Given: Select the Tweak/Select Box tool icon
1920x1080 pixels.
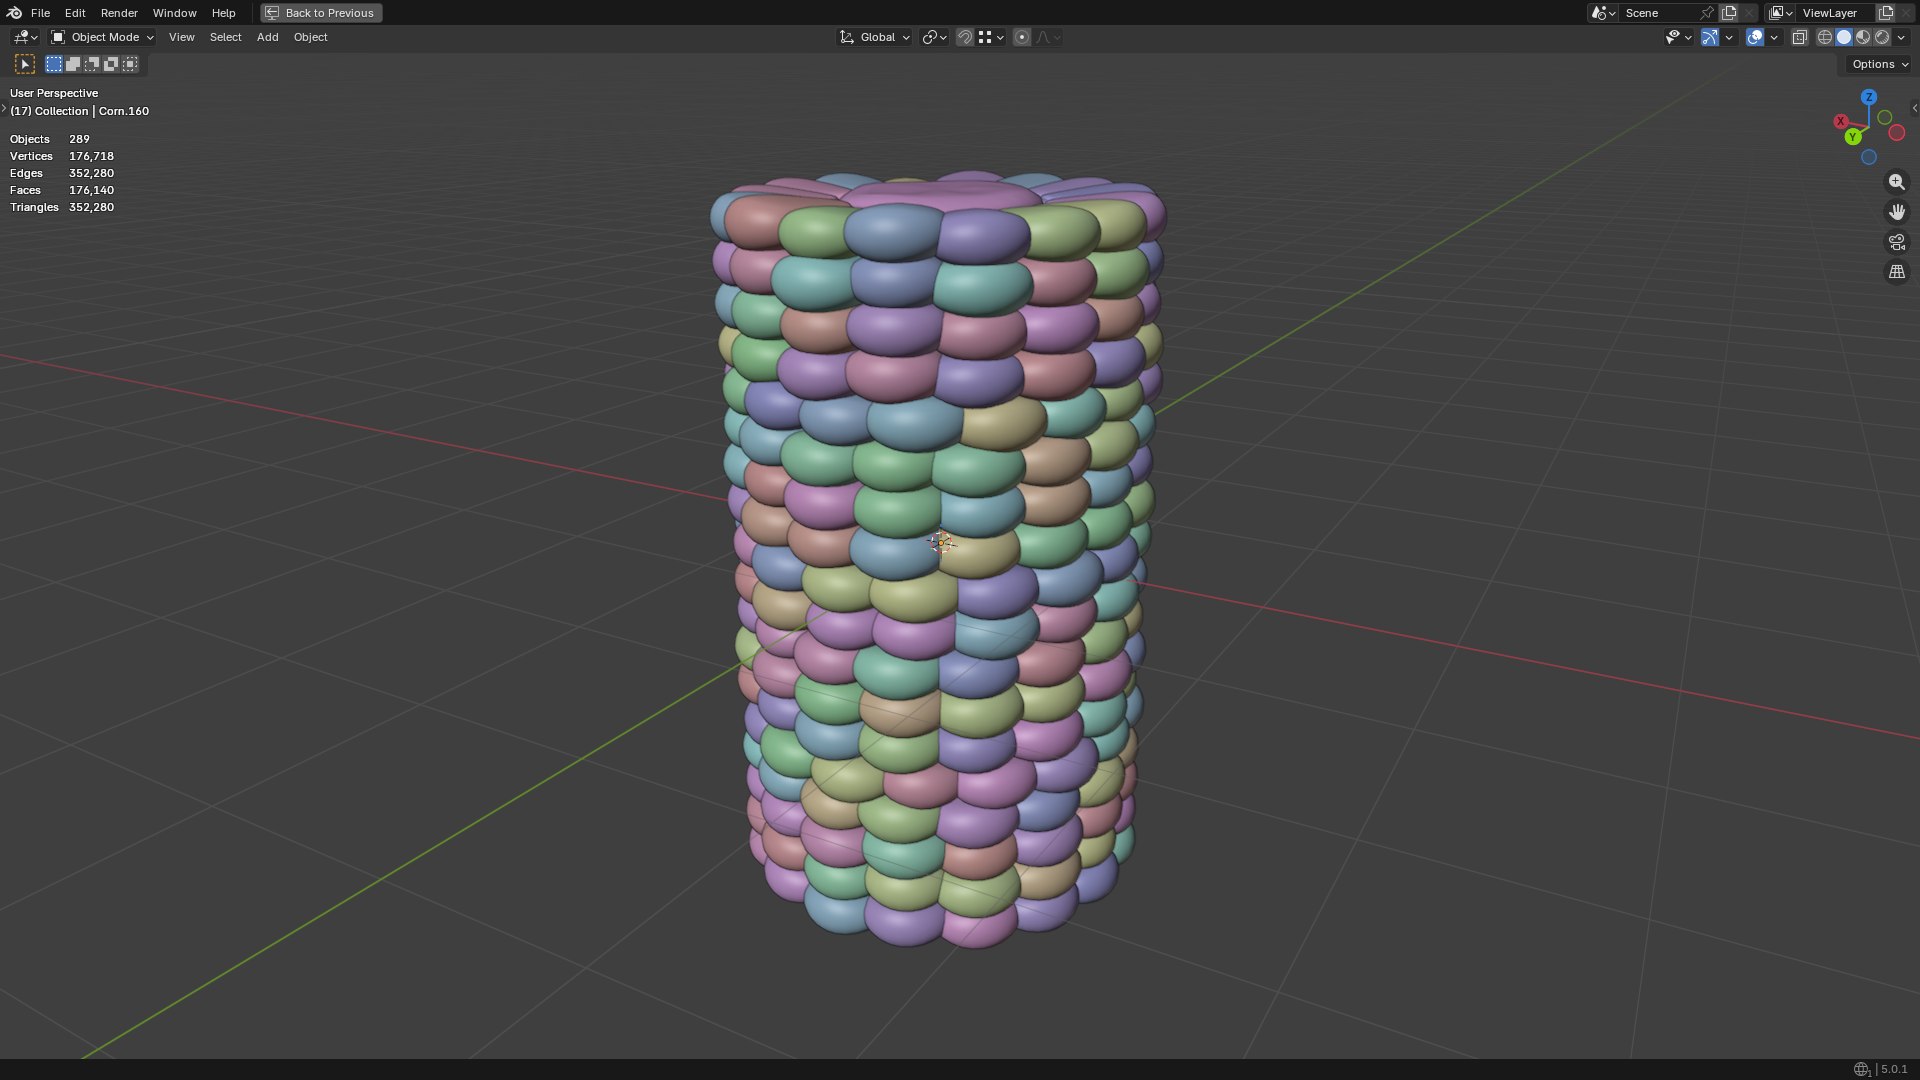Looking at the screenshot, I should (25, 64).
